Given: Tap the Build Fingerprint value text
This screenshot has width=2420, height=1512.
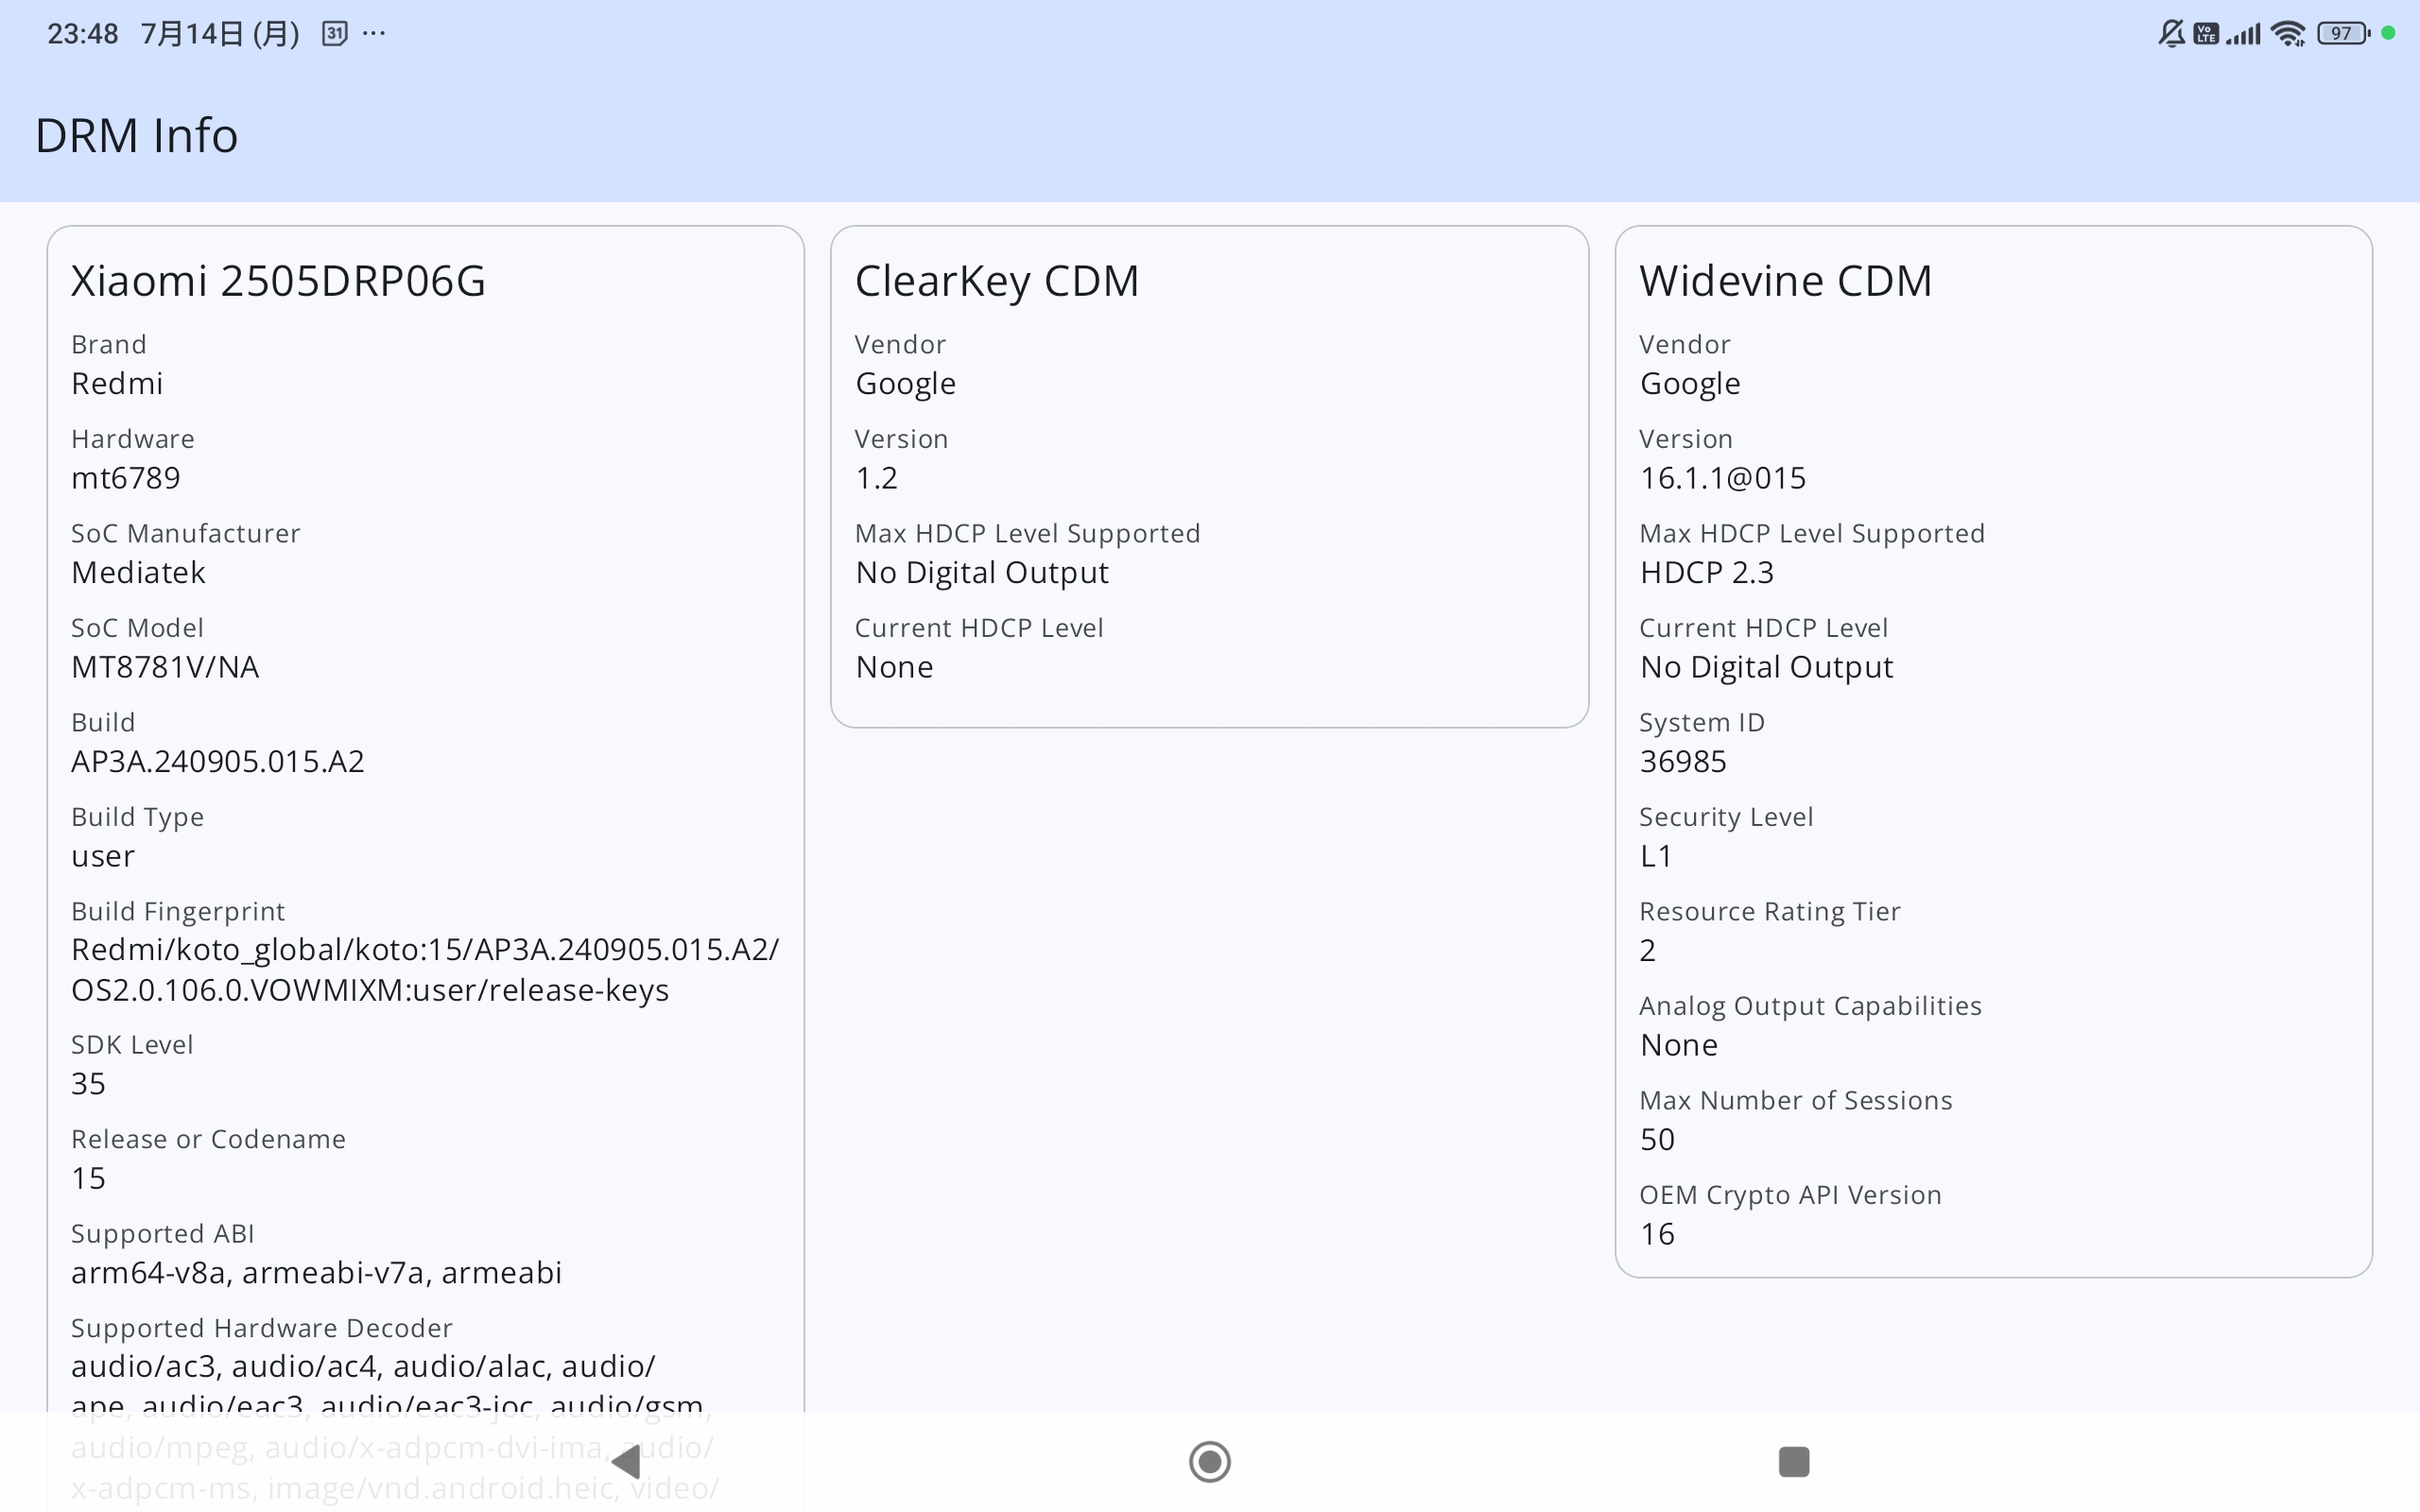Looking at the screenshot, I should click(x=425, y=970).
